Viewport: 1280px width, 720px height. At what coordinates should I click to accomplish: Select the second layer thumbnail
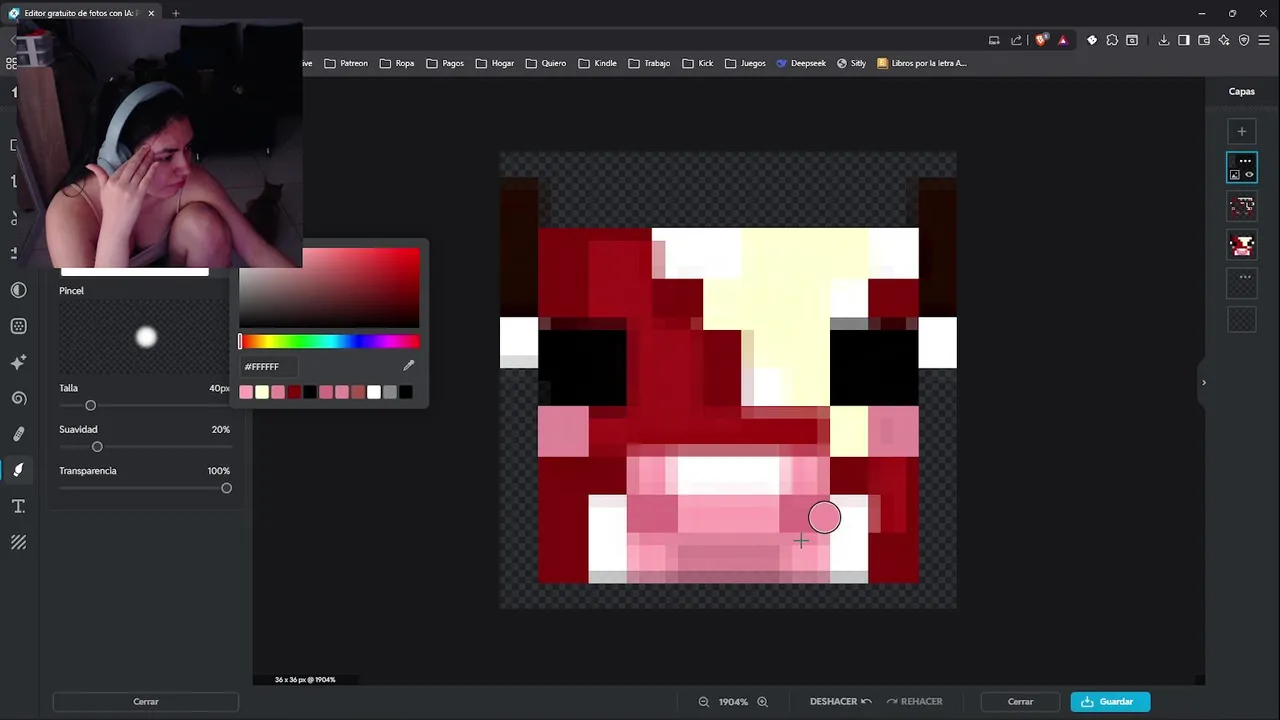[1242, 206]
